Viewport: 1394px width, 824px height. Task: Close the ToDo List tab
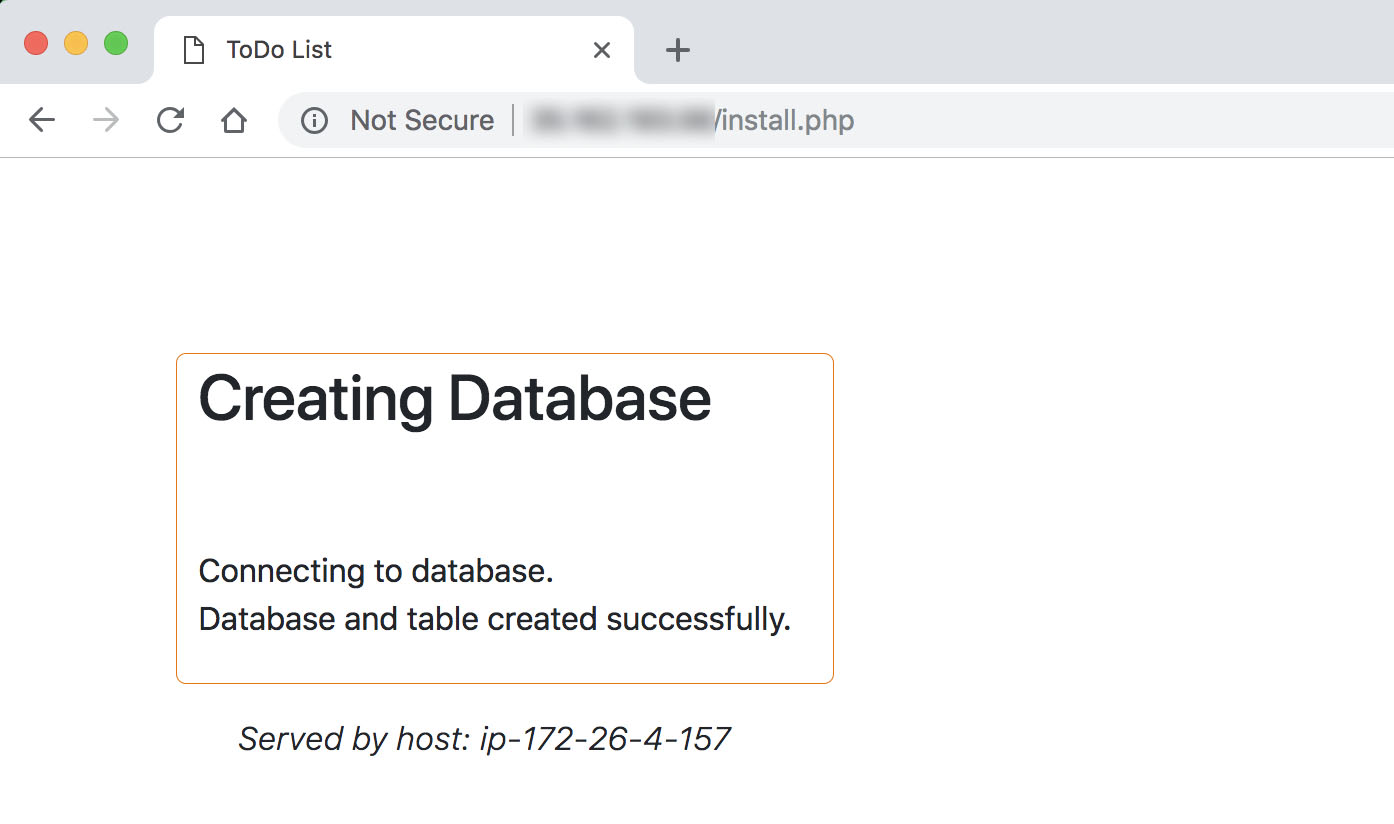602,50
